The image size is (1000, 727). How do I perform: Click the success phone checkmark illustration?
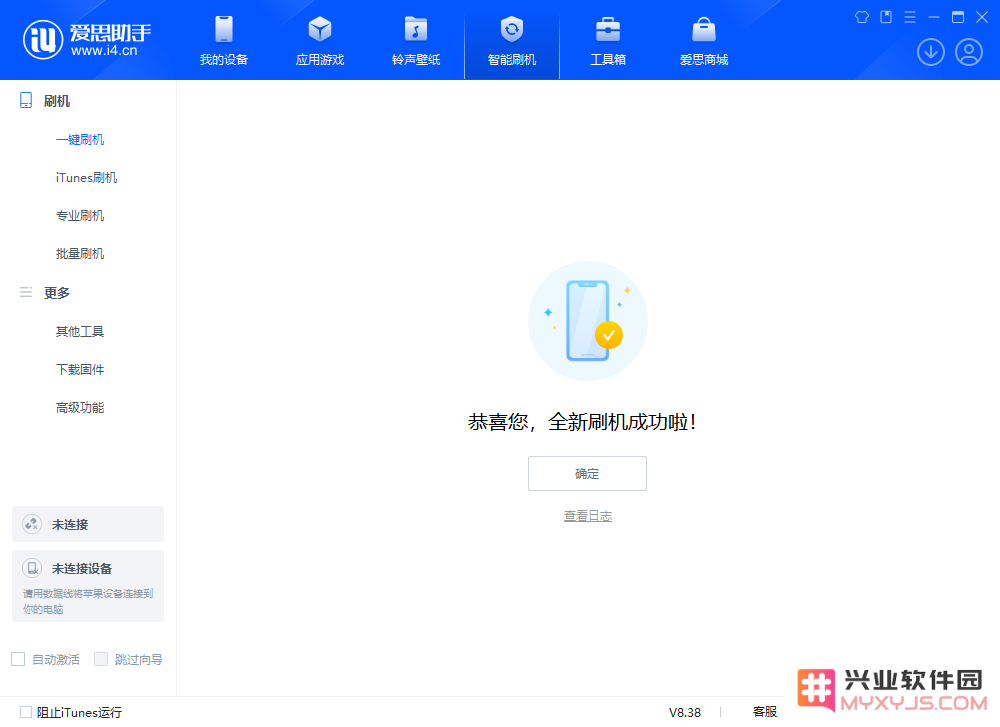click(587, 321)
